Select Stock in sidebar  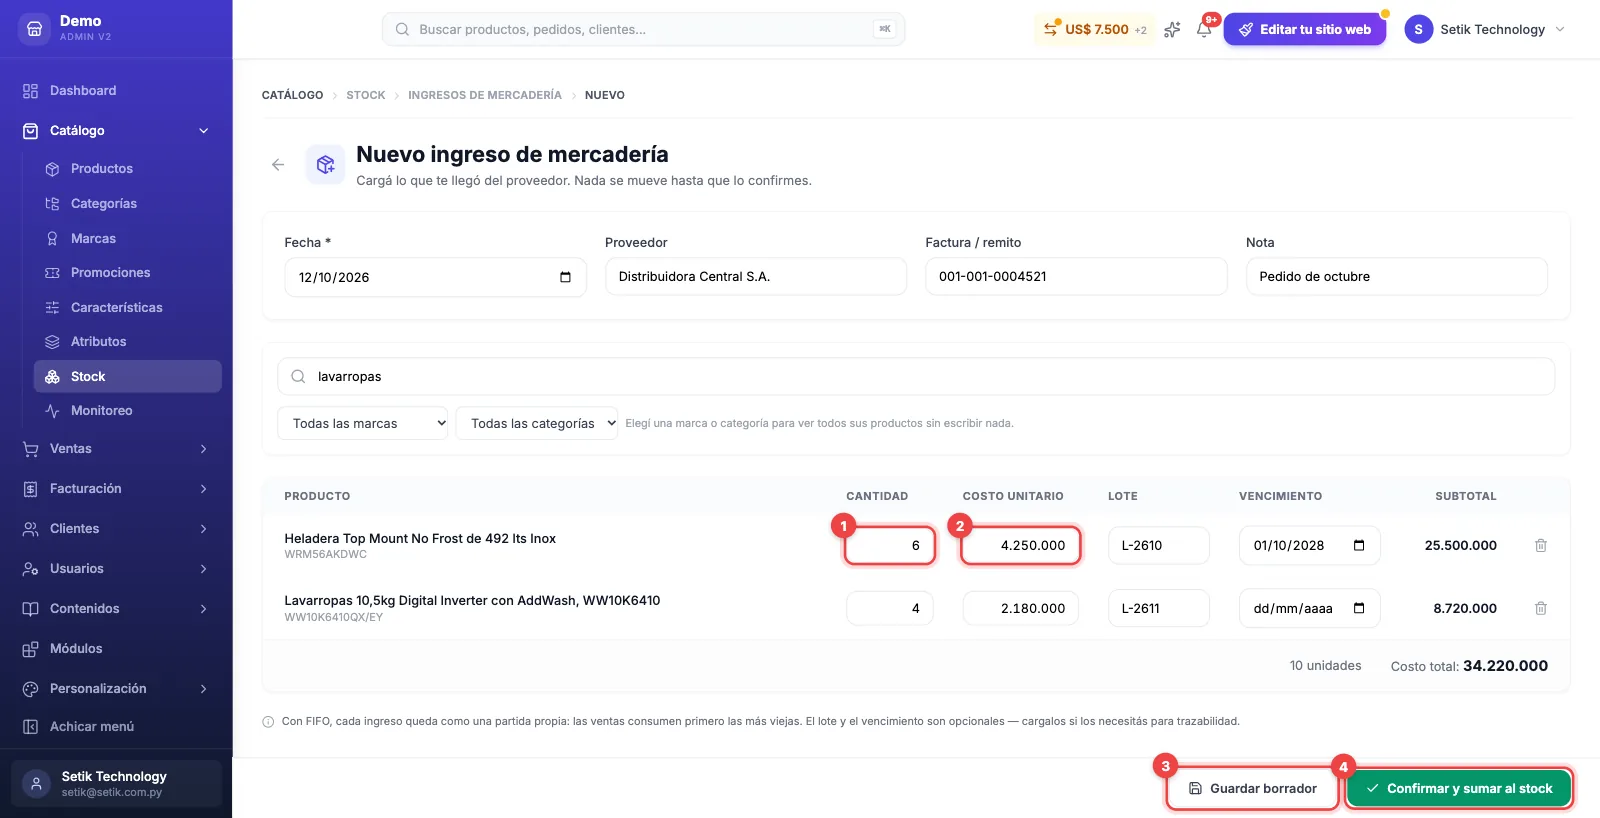click(x=127, y=376)
